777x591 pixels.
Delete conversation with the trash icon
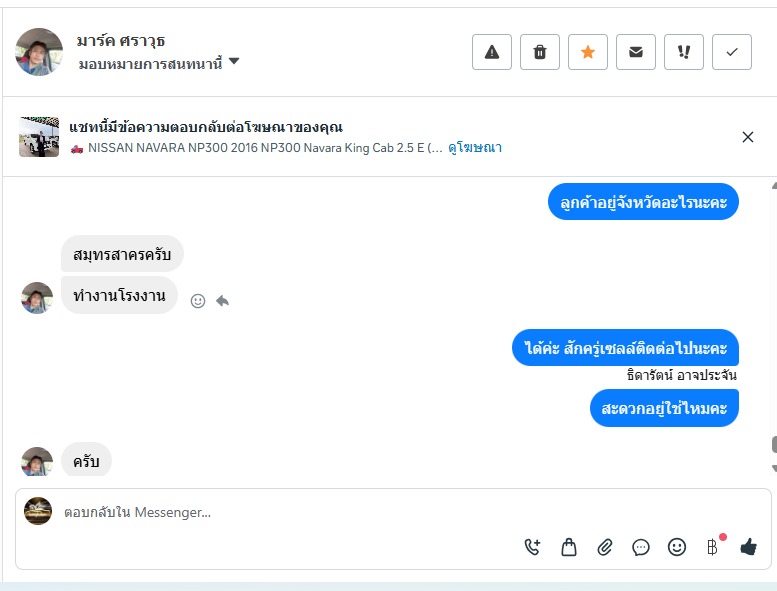coord(540,52)
